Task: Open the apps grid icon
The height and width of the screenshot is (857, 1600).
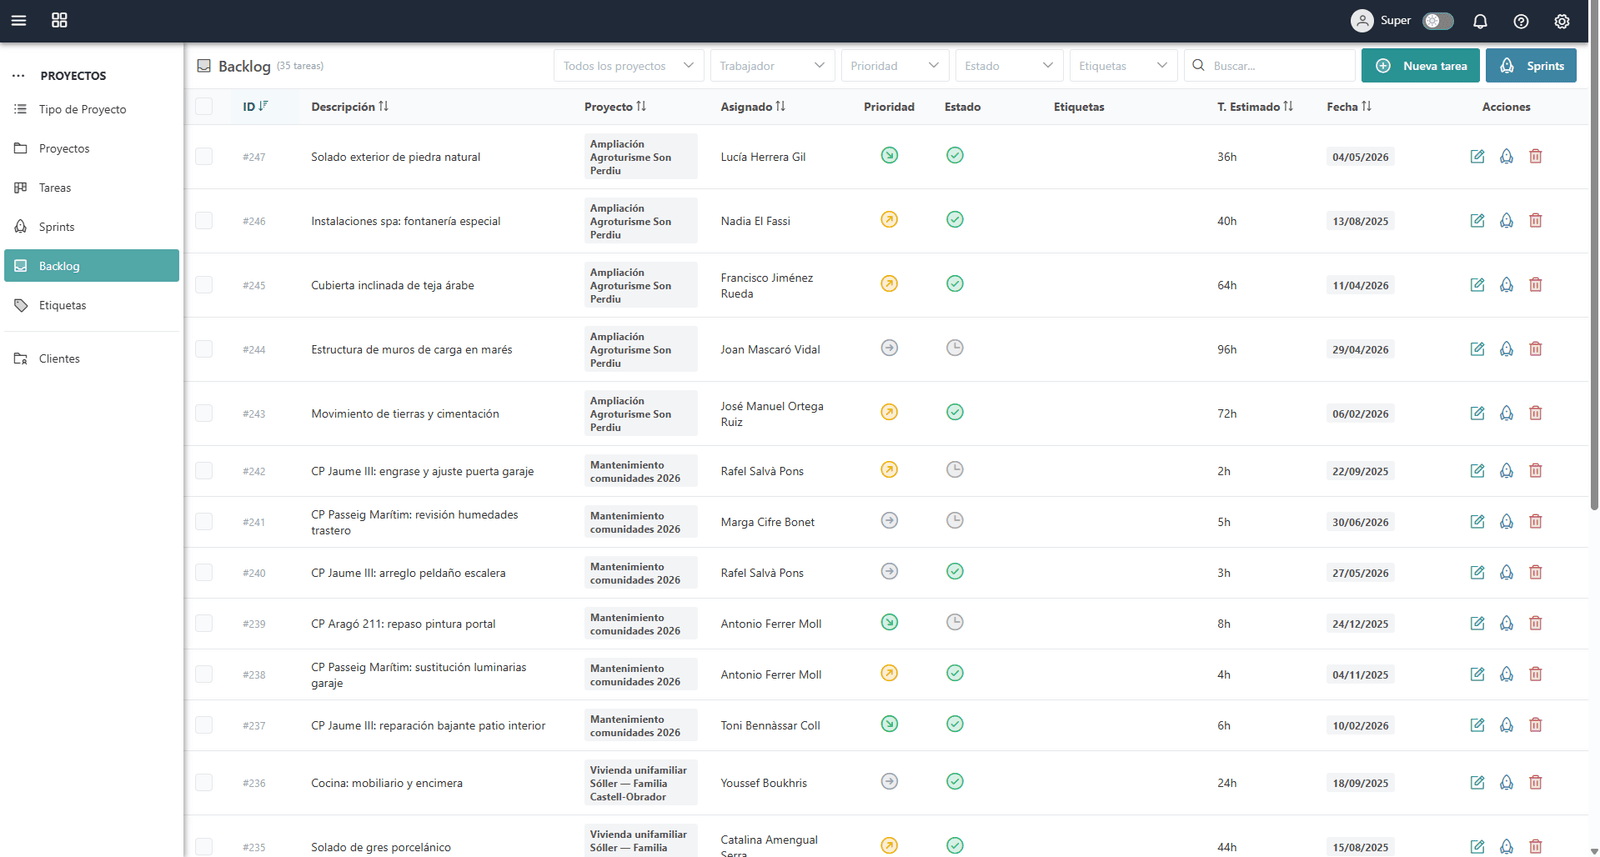Action: [59, 20]
